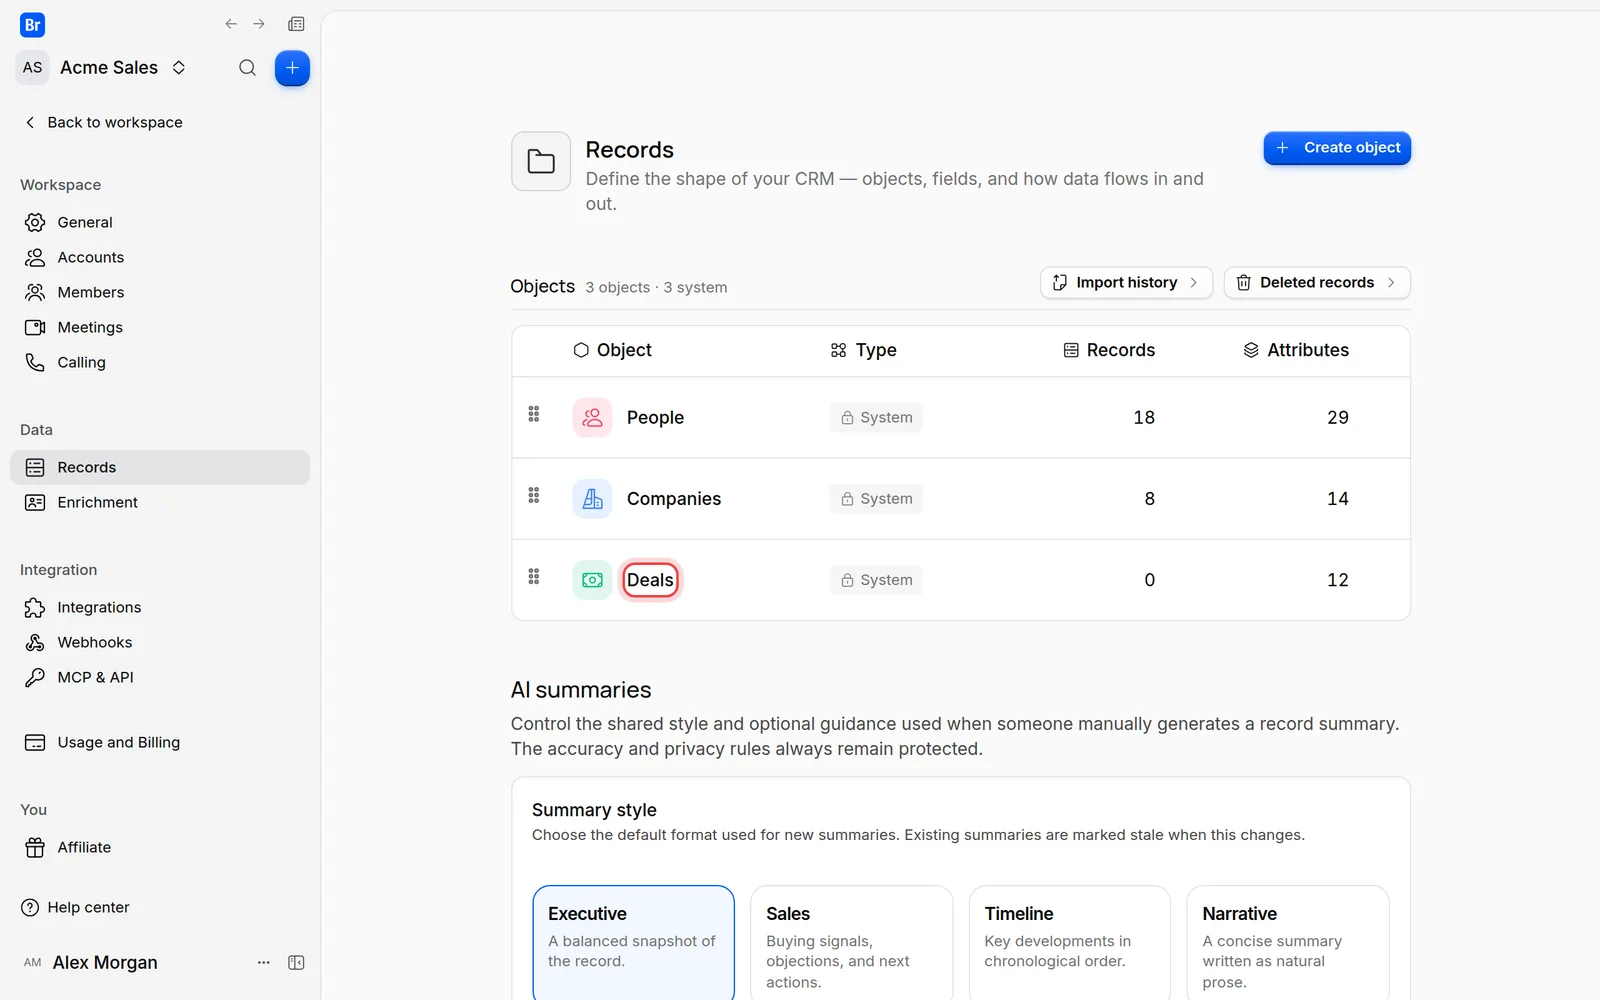Click the People object icon
This screenshot has width=1600, height=1000.
(x=592, y=417)
